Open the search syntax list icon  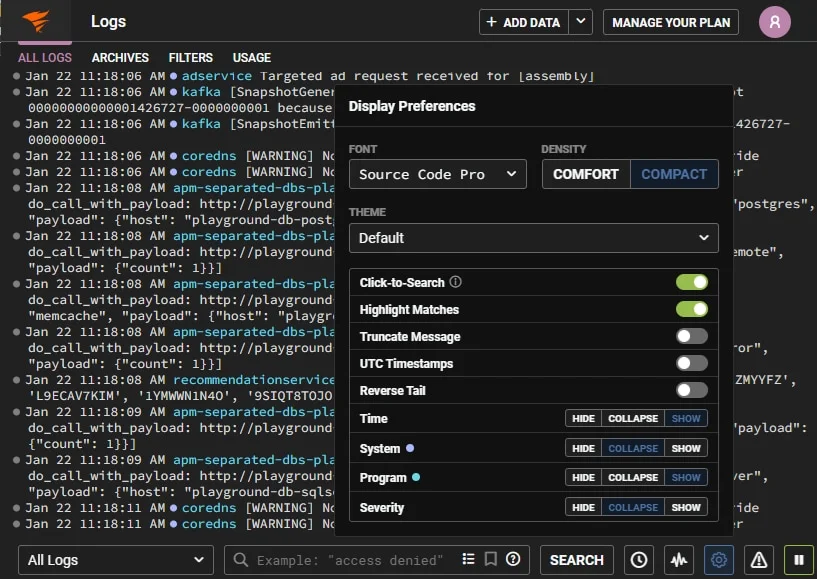(x=468, y=560)
